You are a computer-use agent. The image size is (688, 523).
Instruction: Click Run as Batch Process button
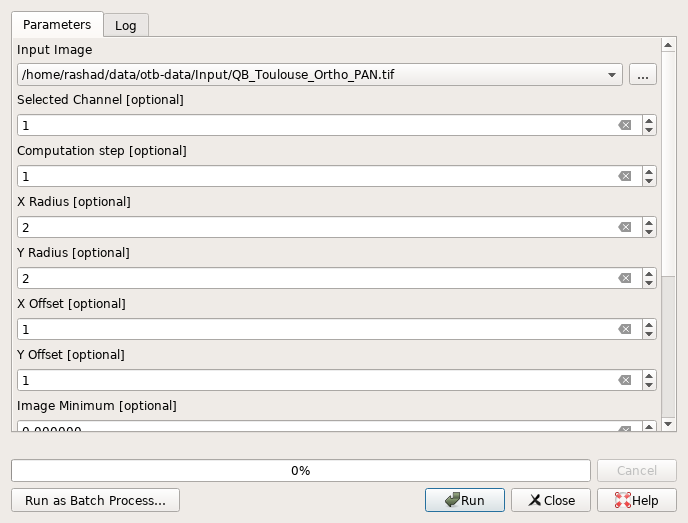pyautogui.click(x=95, y=500)
